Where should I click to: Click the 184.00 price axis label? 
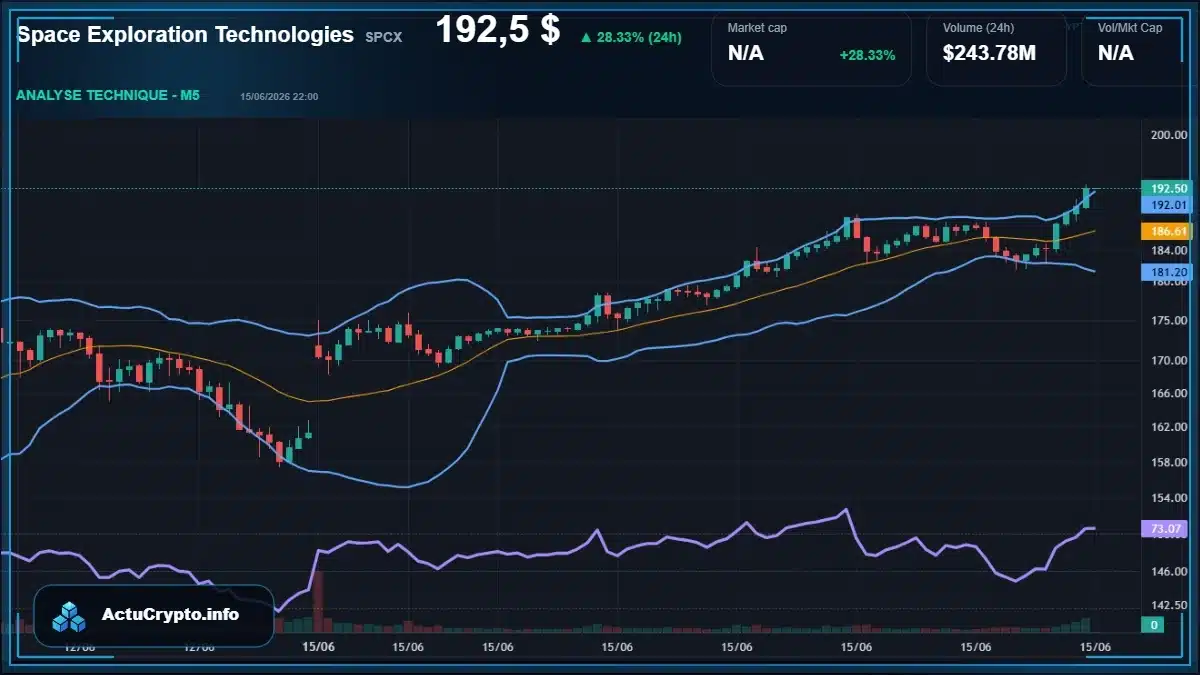(1168, 250)
